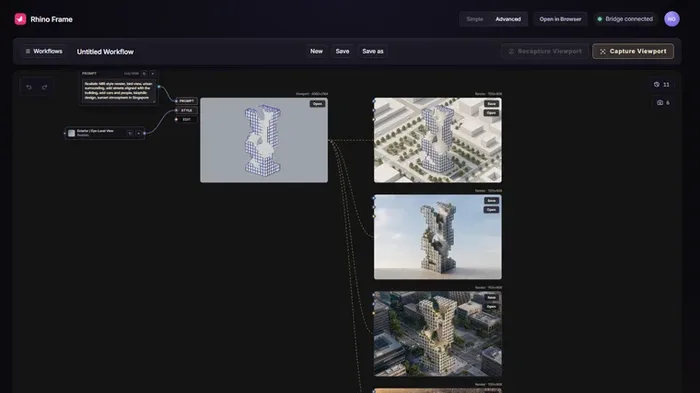Click the STYLE input port label
The height and width of the screenshot is (393, 700).
tap(187, 110)
